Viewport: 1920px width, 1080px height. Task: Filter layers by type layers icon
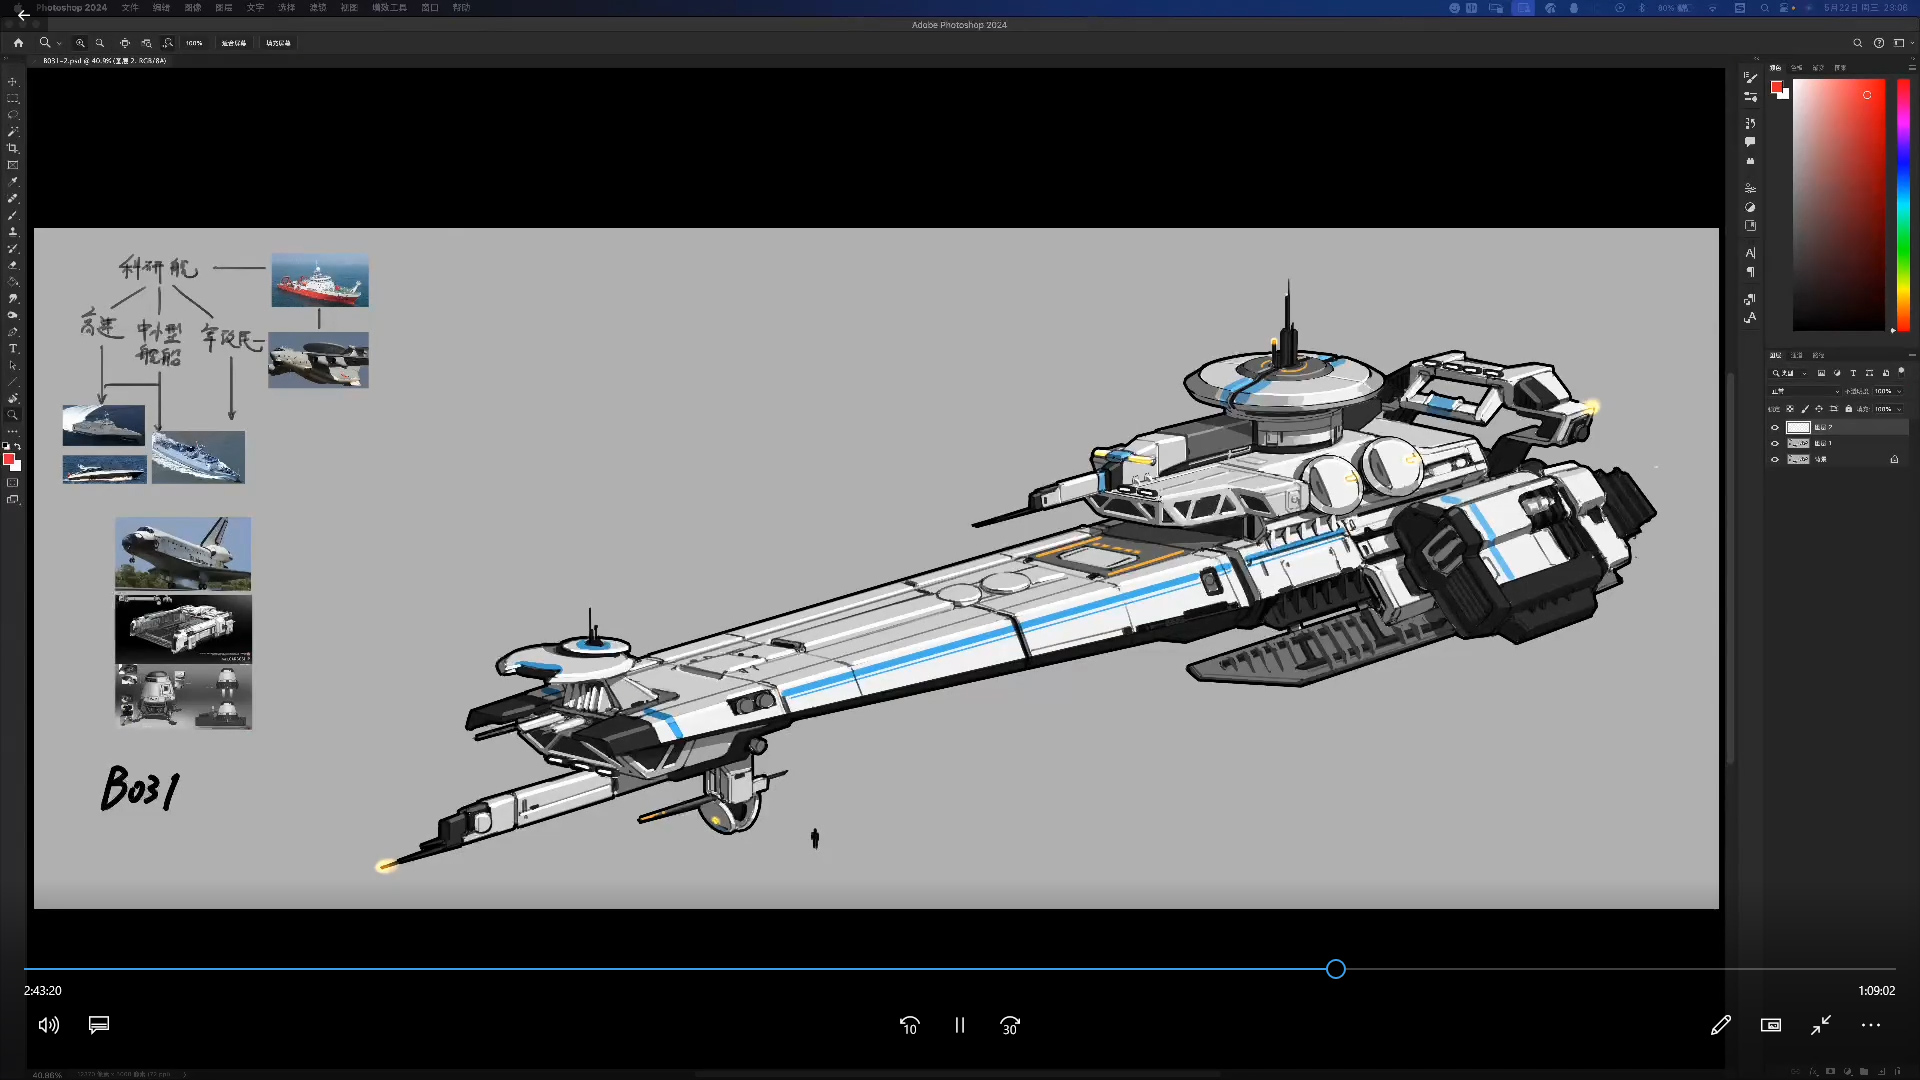pos(1853,373)
